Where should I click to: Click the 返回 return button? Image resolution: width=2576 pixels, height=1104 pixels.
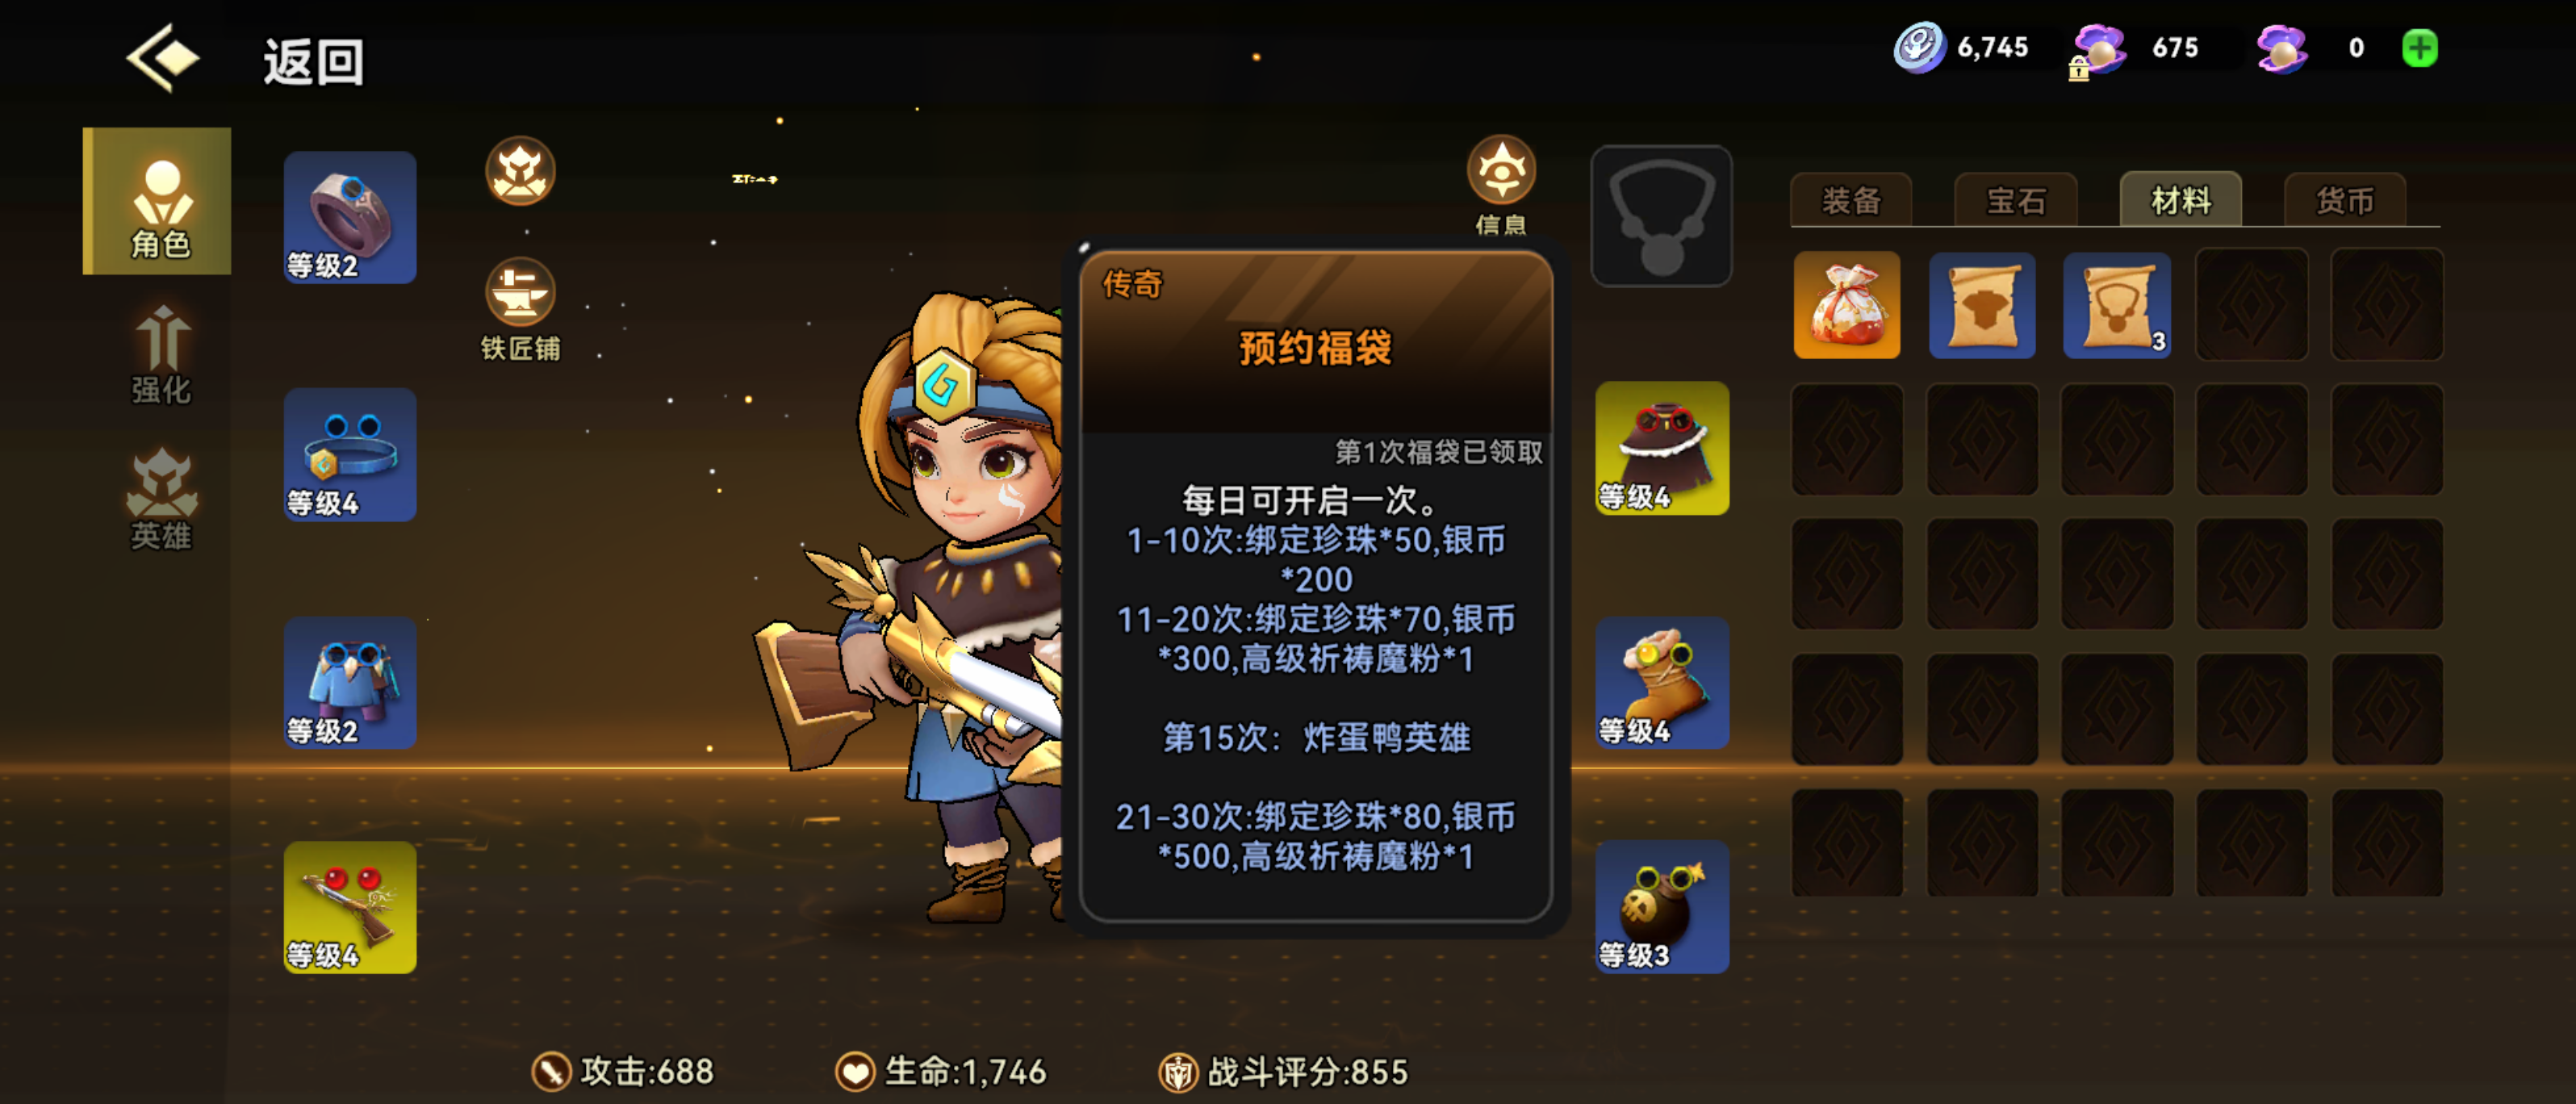[314, 62]
